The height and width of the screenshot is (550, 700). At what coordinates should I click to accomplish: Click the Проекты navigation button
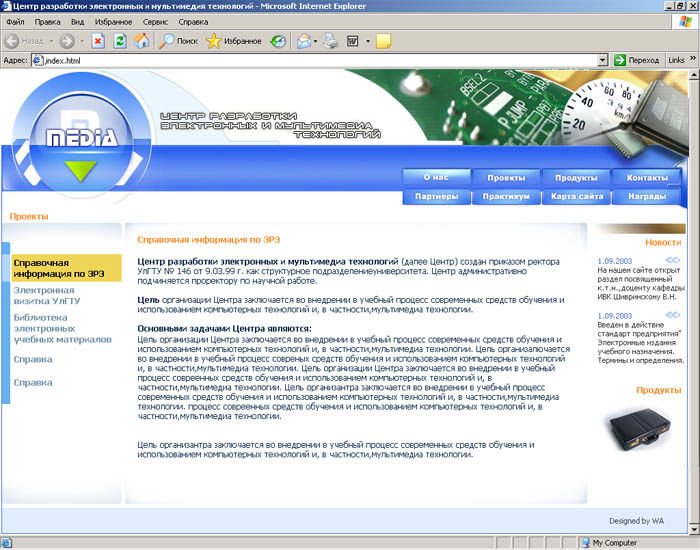[x=506, y=178]
